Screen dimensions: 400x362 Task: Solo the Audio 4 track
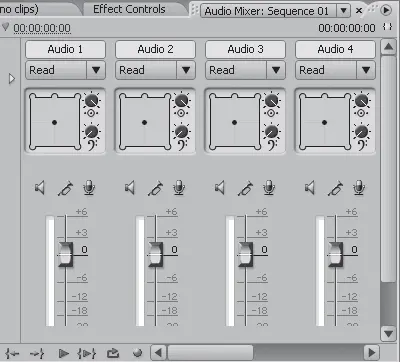coord(335,188)
